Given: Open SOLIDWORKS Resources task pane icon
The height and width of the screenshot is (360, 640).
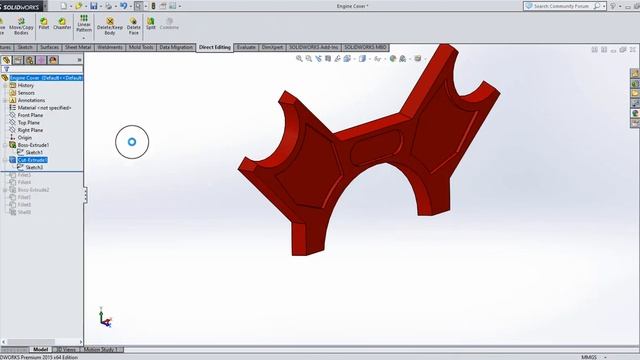Looking at the screenshot, I should click(635, 73).
